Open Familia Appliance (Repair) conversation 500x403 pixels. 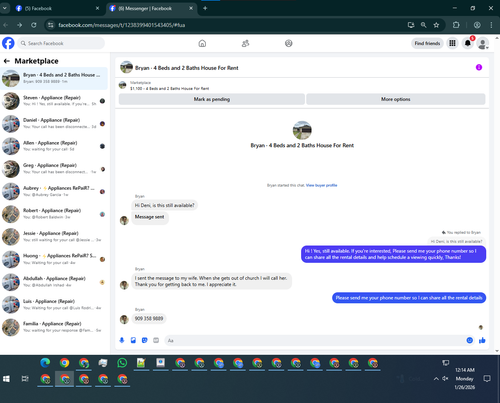tap(54, 327)
